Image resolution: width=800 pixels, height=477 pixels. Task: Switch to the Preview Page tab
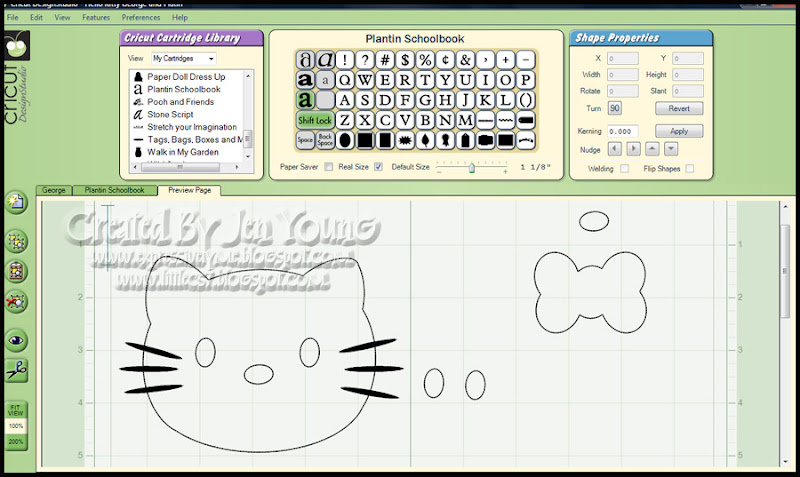[x=189, y=190]
